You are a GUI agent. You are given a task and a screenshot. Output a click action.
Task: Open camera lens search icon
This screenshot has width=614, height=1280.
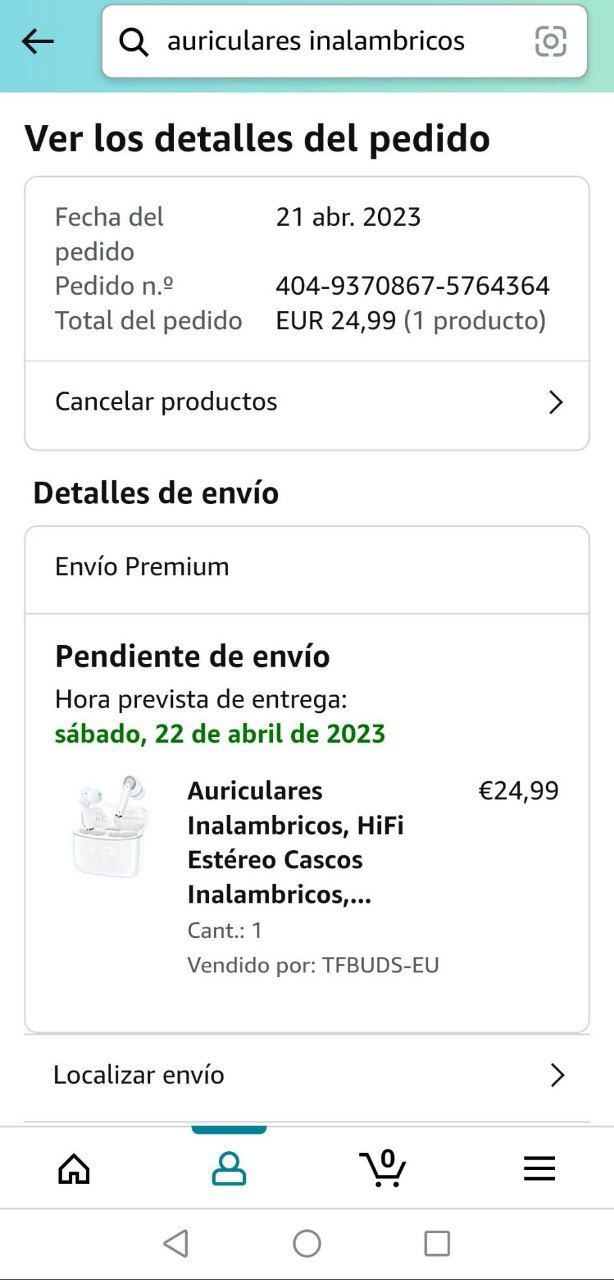[550, 42]
